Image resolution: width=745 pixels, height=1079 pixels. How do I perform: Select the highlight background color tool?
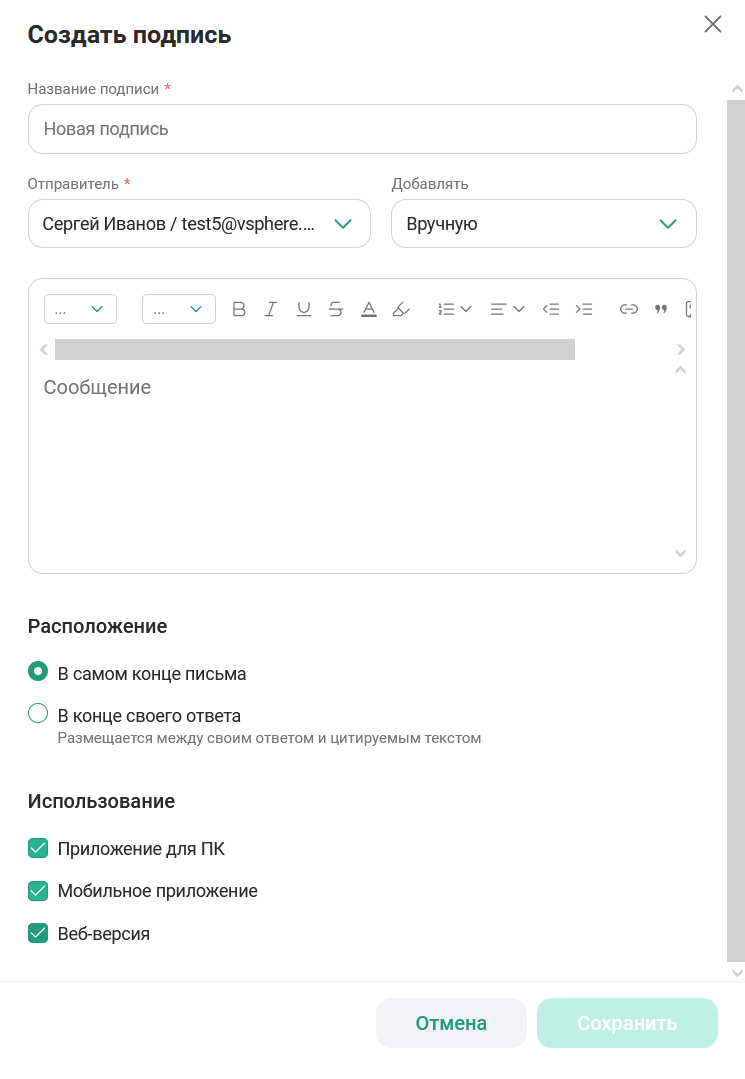click(x=401, y=309)
